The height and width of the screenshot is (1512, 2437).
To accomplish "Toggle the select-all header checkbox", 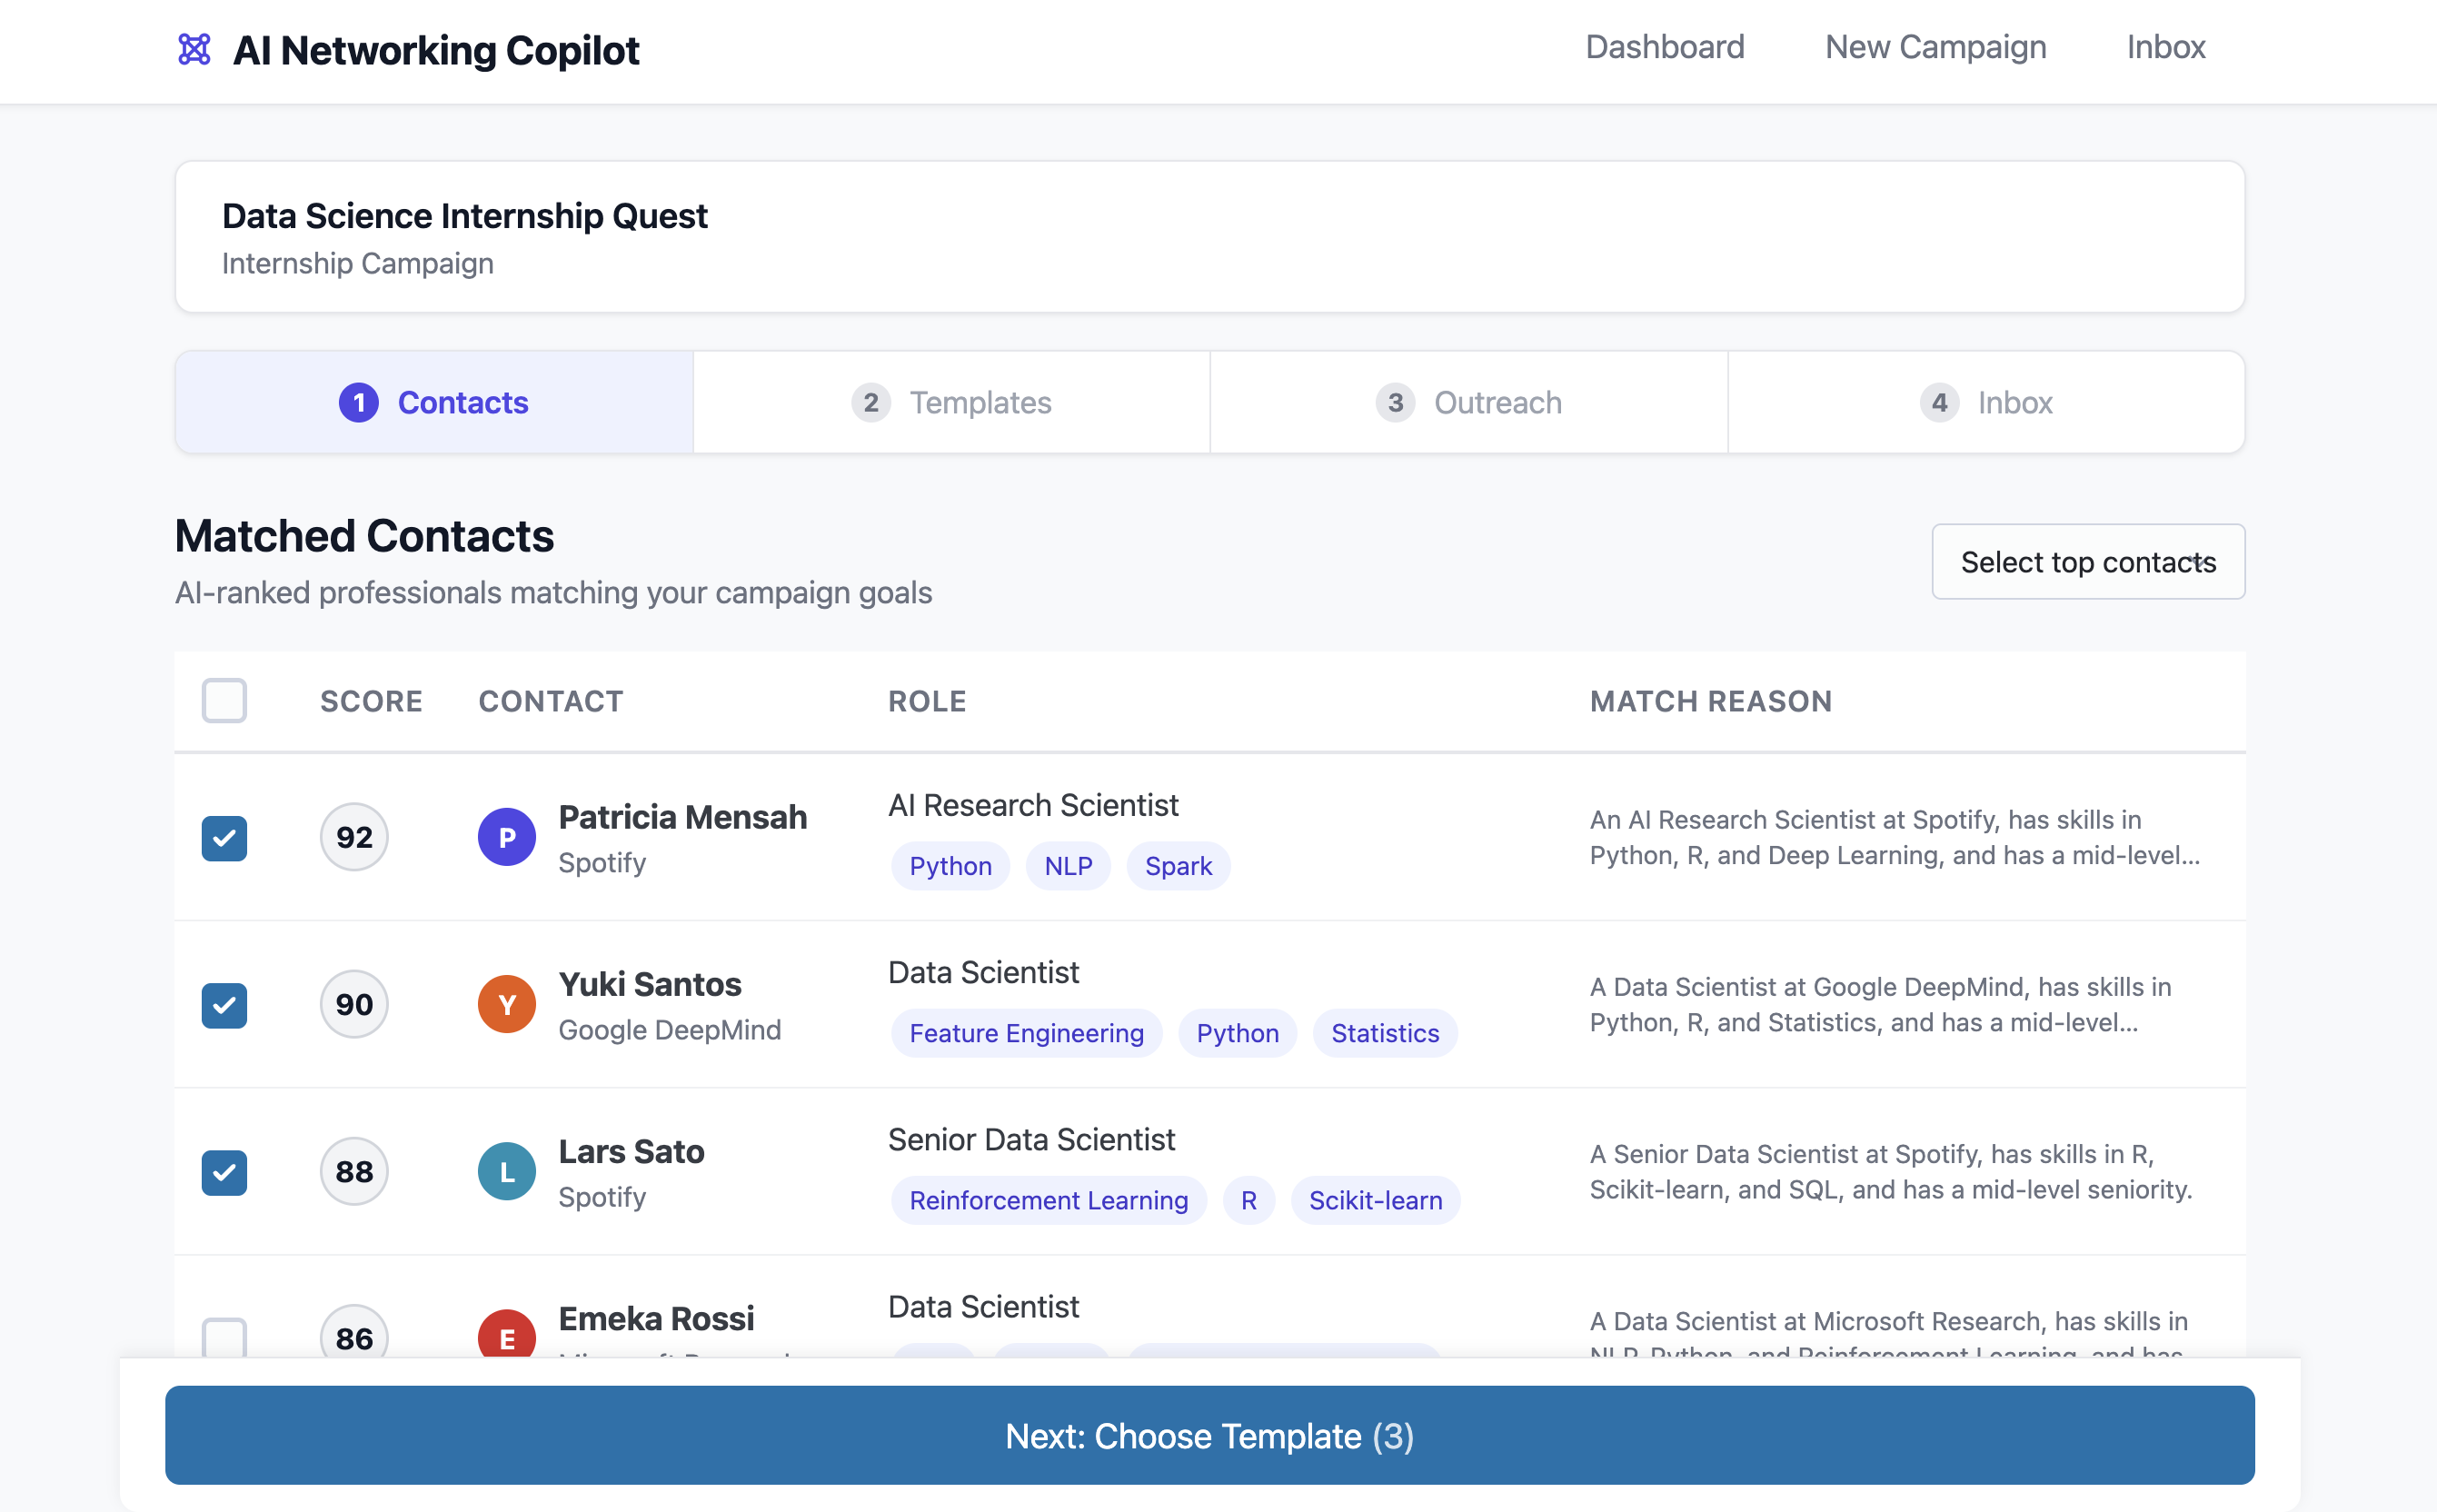I will pyautogui.click(x=224, y=700).
